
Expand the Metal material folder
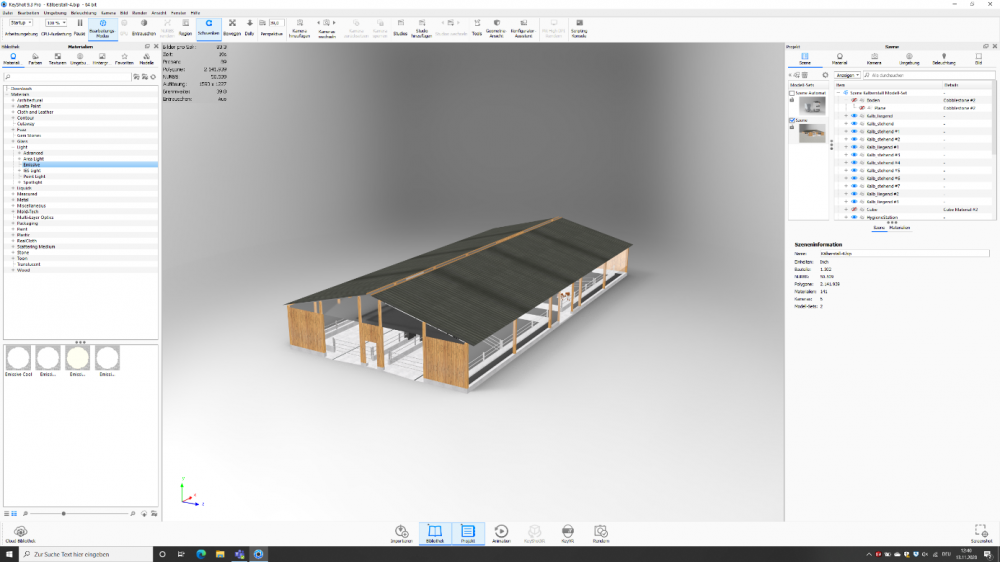[13, 200]
